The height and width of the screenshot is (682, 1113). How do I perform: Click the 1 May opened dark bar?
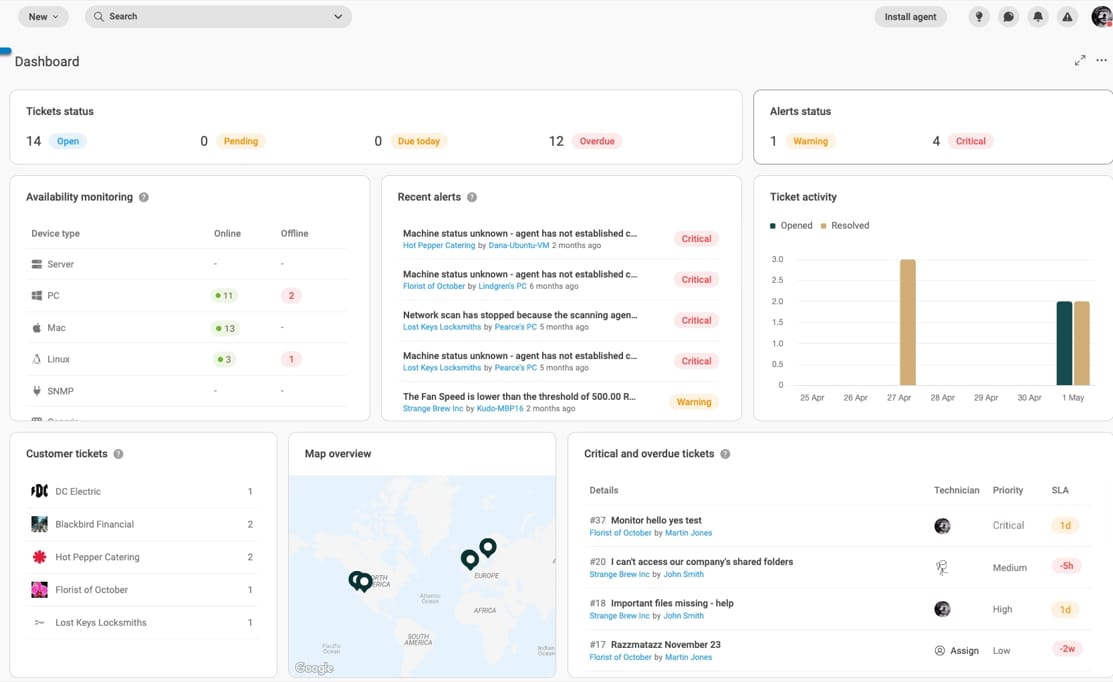[x=1064, y=343]
